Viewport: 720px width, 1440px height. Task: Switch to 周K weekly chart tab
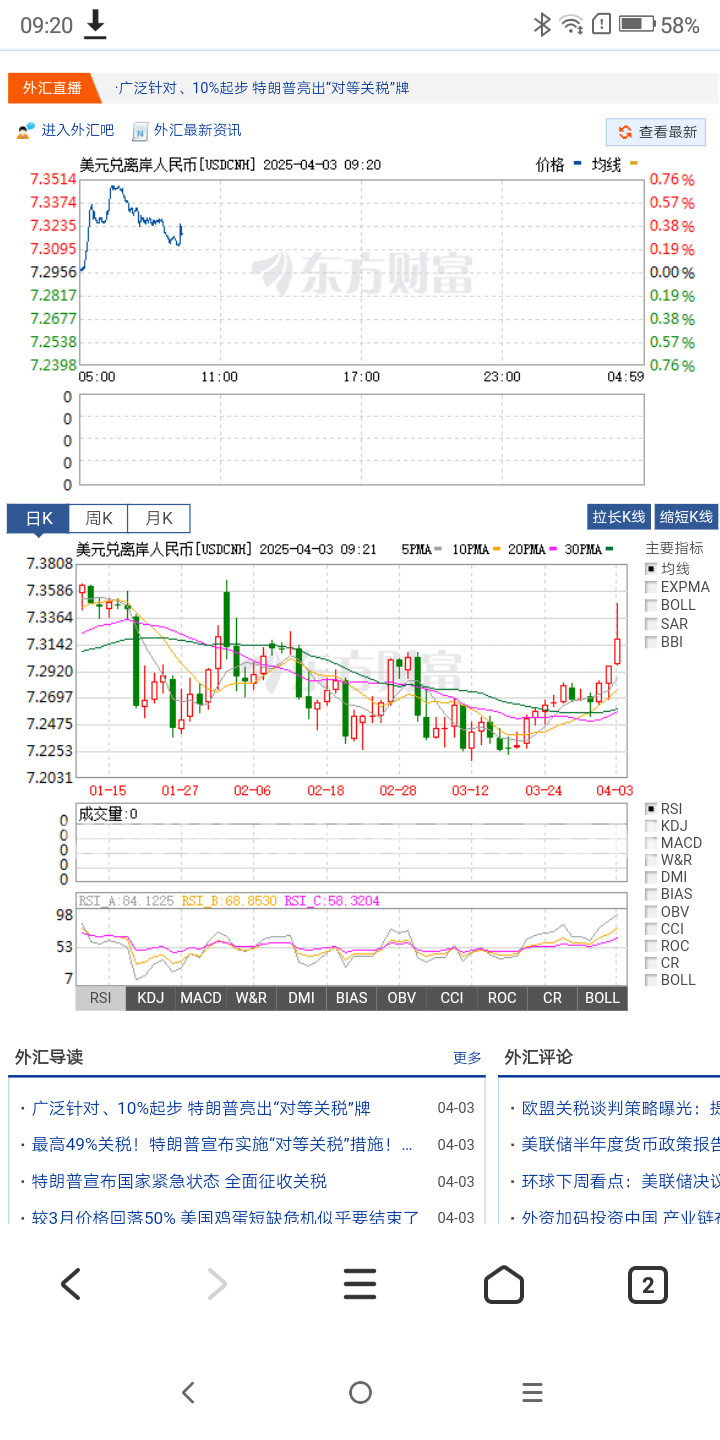[x=98, y=518]
